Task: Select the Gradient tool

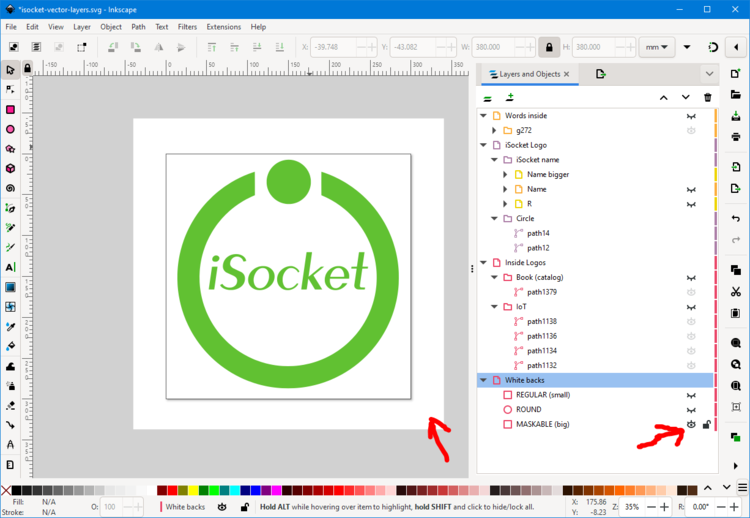Action: point(10,287)
